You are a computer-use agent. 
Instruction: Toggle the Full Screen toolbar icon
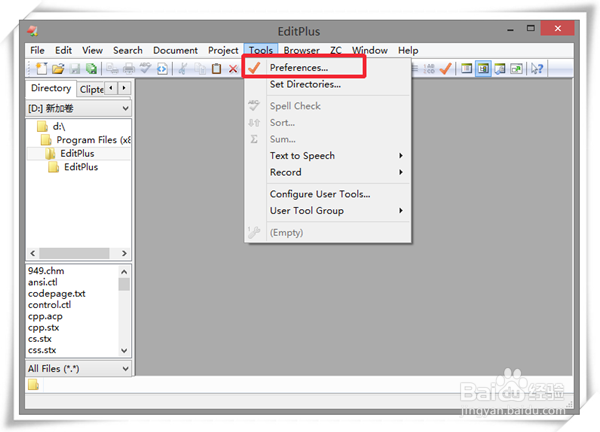[517, 69]
